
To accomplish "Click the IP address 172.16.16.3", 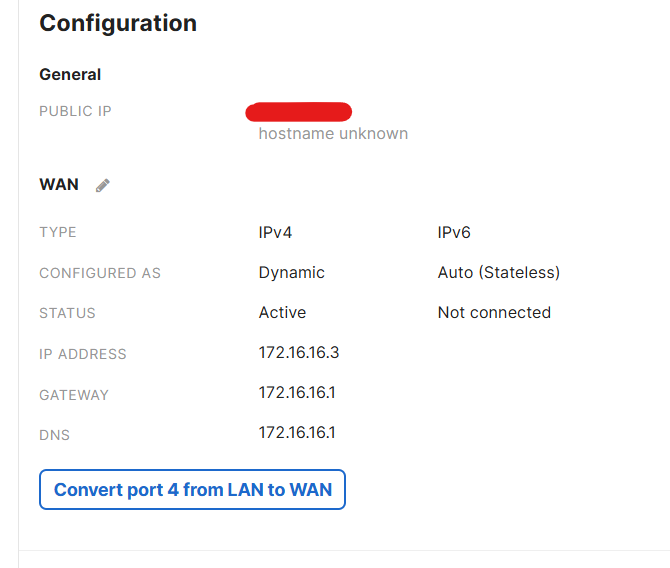I will pyautogui.click(x=299, y=353).
